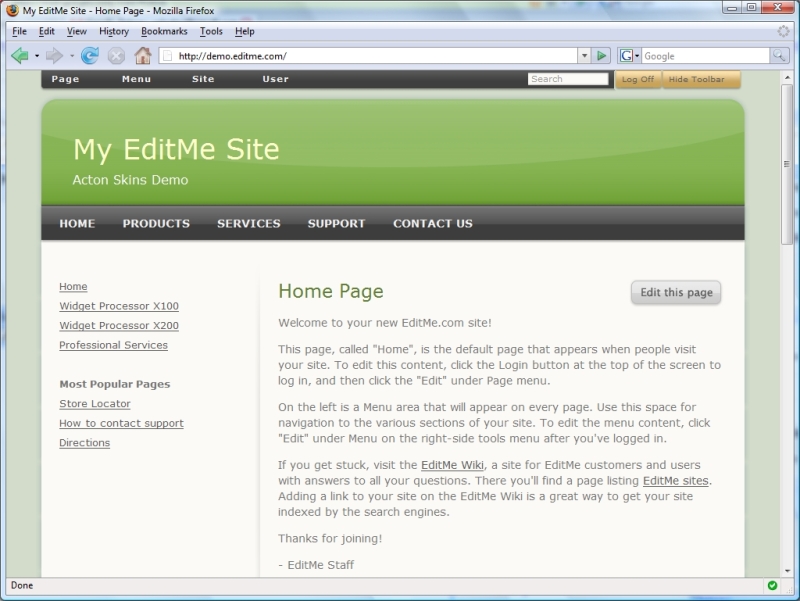
Task: Open the Directions link
Action: 85,442
